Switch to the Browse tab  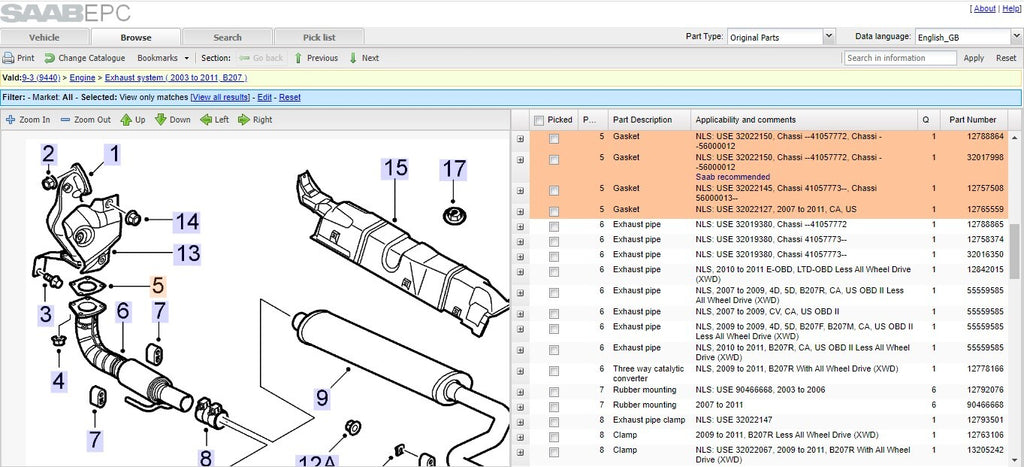[136, 37]
